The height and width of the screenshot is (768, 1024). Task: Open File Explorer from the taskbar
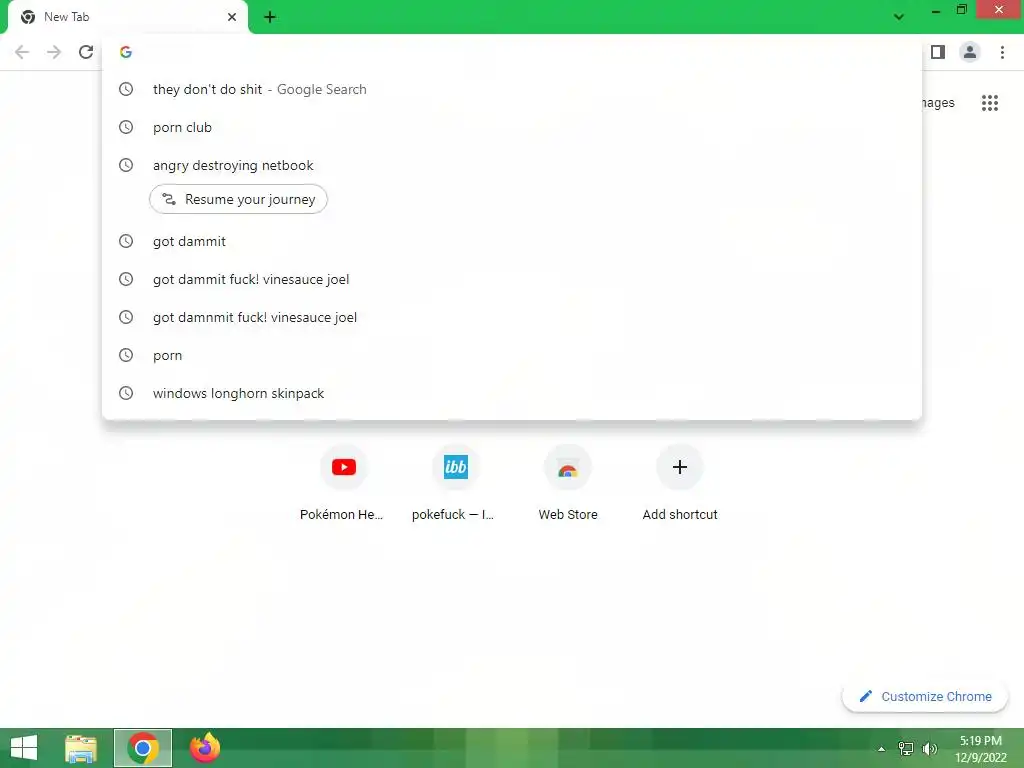pos(82,748)
